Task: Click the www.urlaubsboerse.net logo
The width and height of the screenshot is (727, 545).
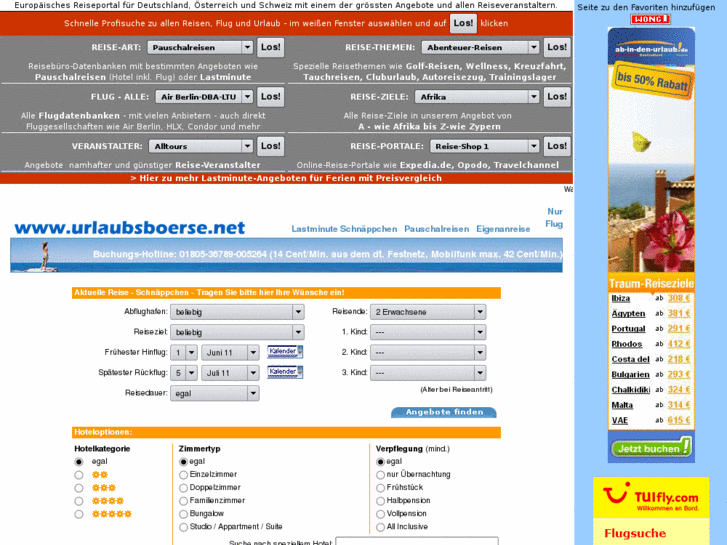Action: click(129, 228)
